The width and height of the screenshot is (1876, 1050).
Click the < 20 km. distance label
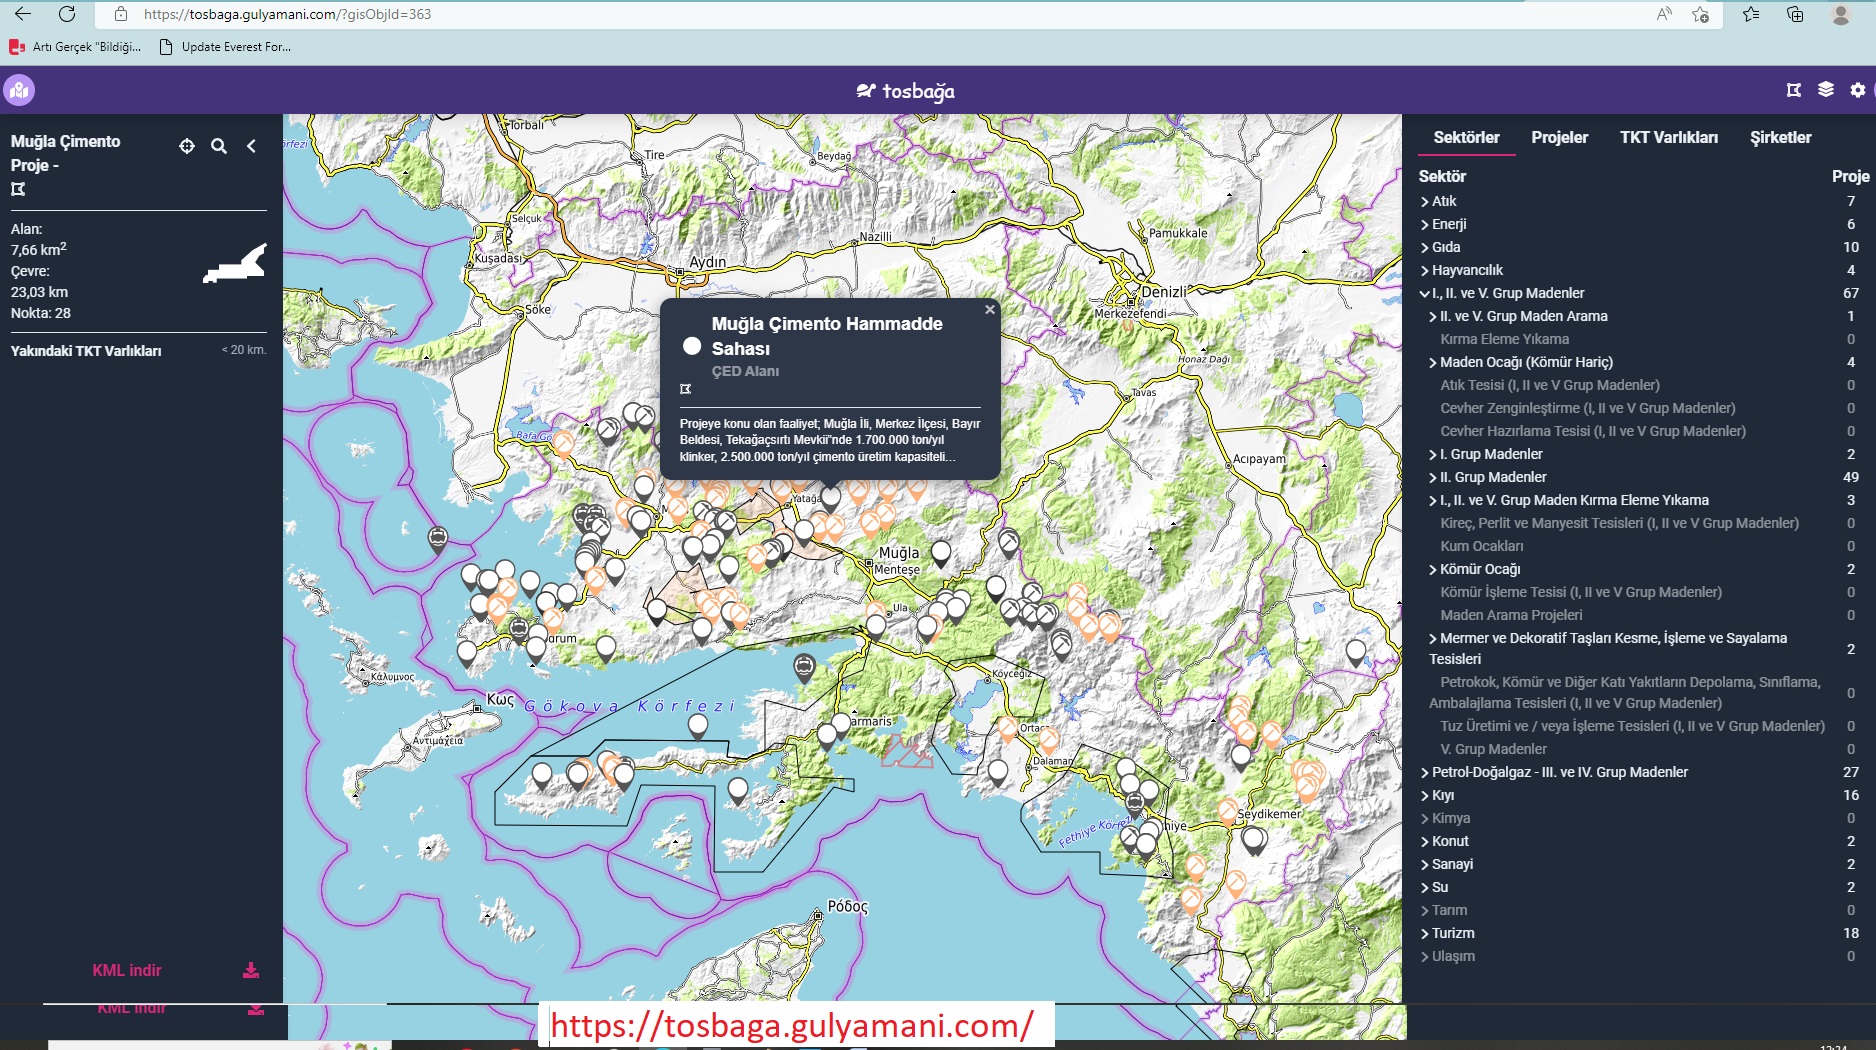click(244, 350)
